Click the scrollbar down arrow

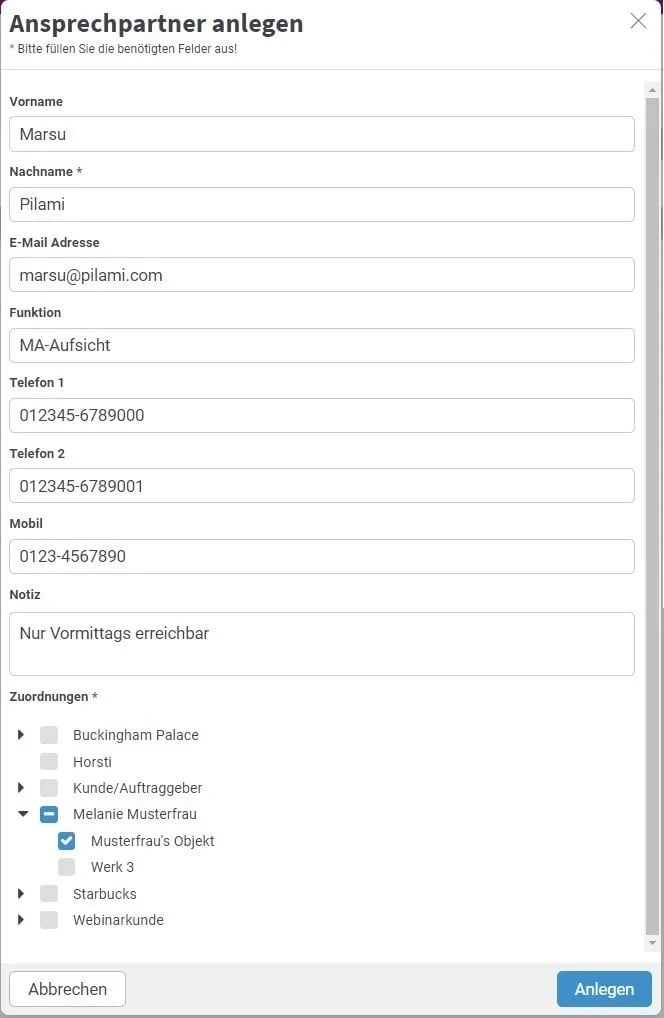[652, 943]
